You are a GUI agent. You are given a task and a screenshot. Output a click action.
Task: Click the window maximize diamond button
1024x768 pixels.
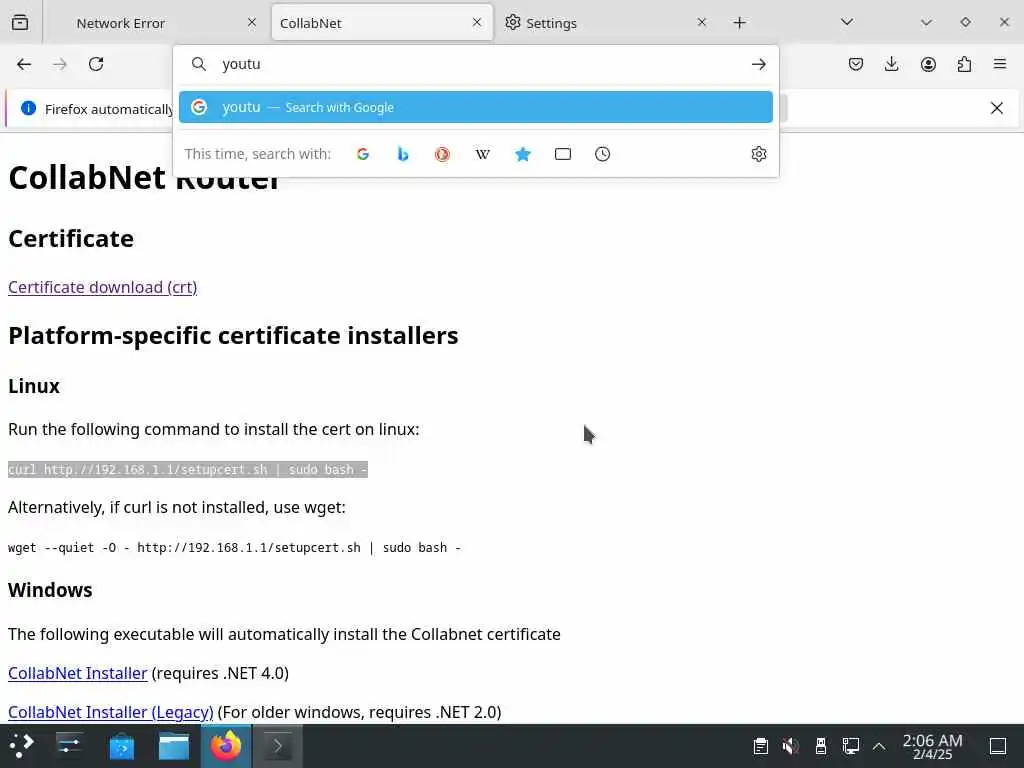coord(965,22)
